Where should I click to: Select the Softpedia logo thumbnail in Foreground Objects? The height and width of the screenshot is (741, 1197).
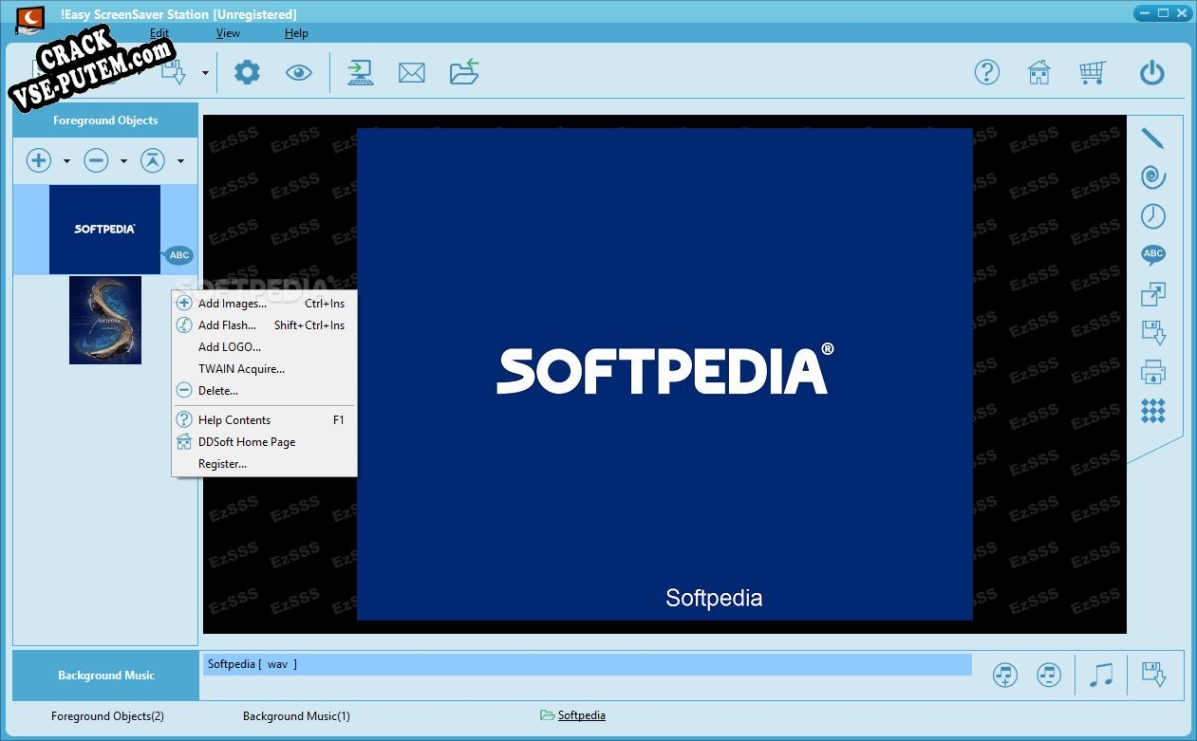pyautogui.click(x=104, y=229)
